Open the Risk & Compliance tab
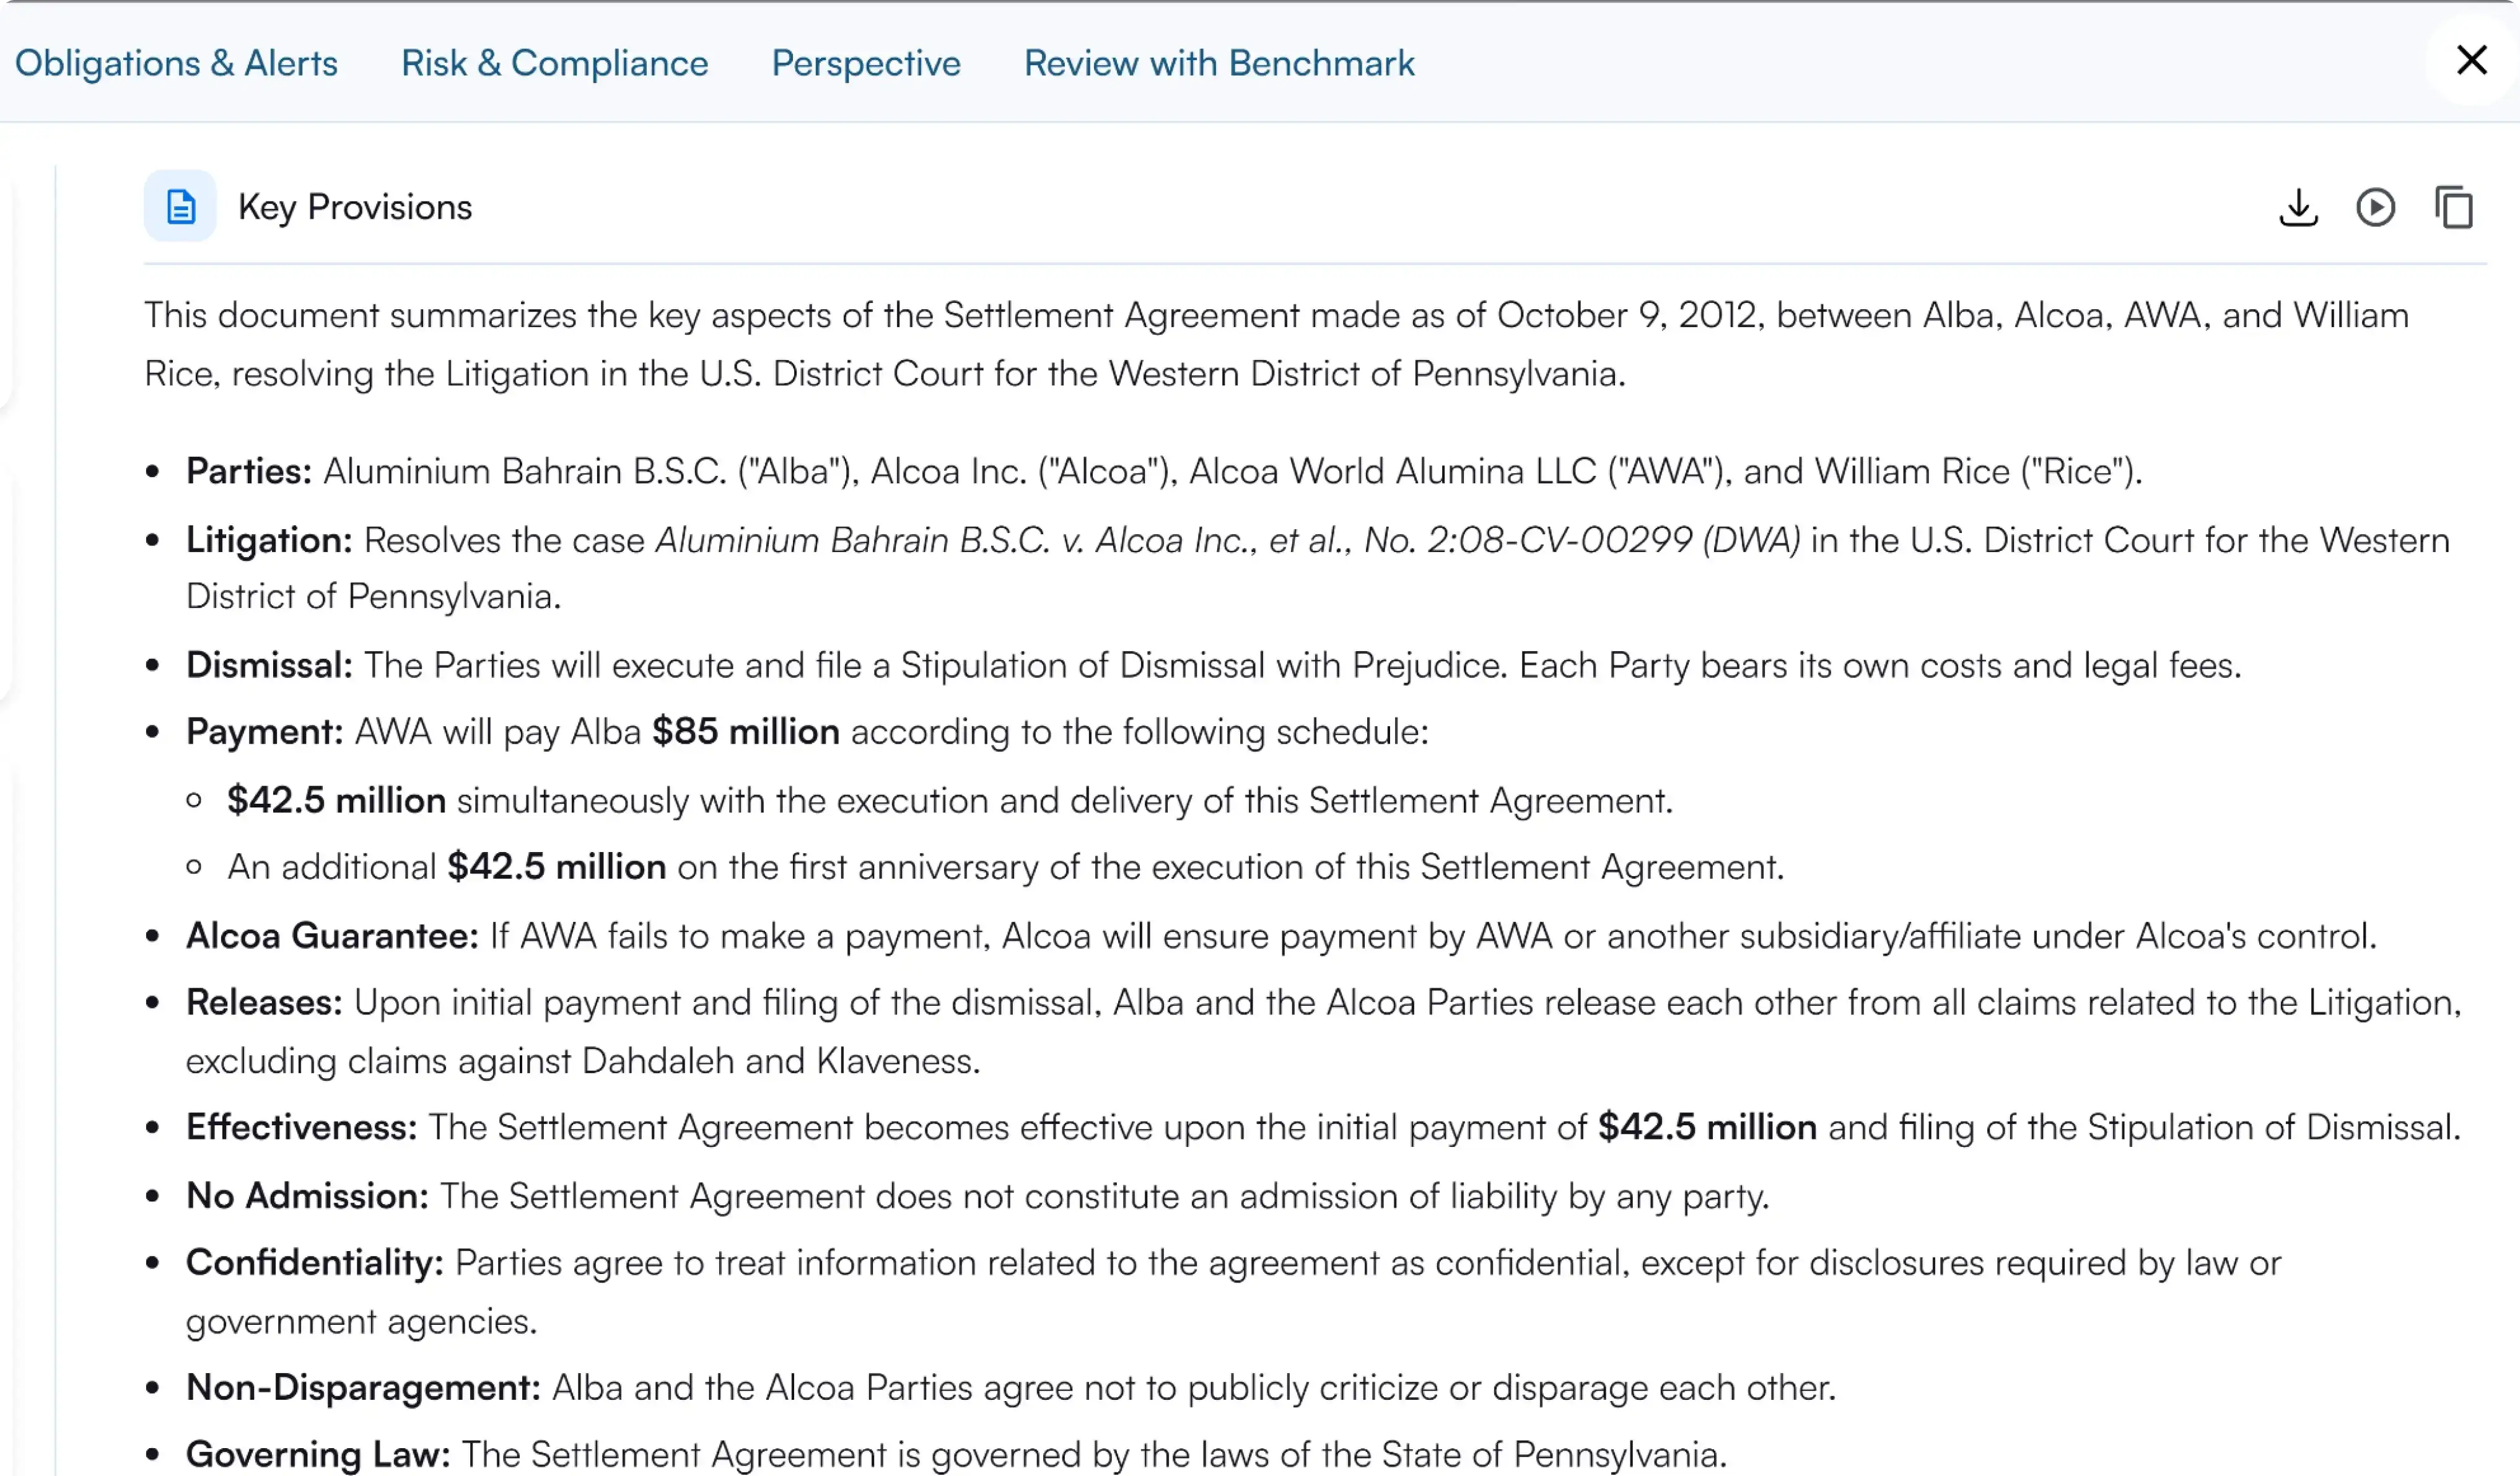The image size is (2520, 1476). pos(554,63)
